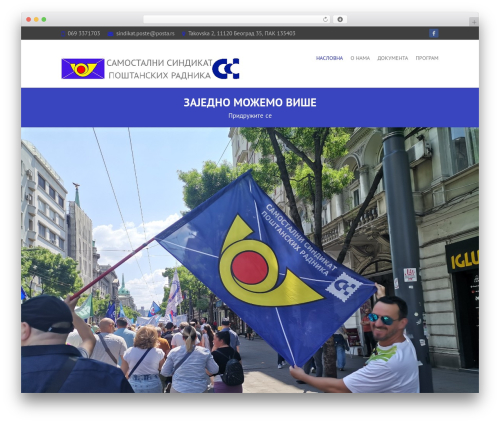Screen dimensions: 500x423
Task: Click sindikat.poste@posta.rs email link
Action: (145, 33)
